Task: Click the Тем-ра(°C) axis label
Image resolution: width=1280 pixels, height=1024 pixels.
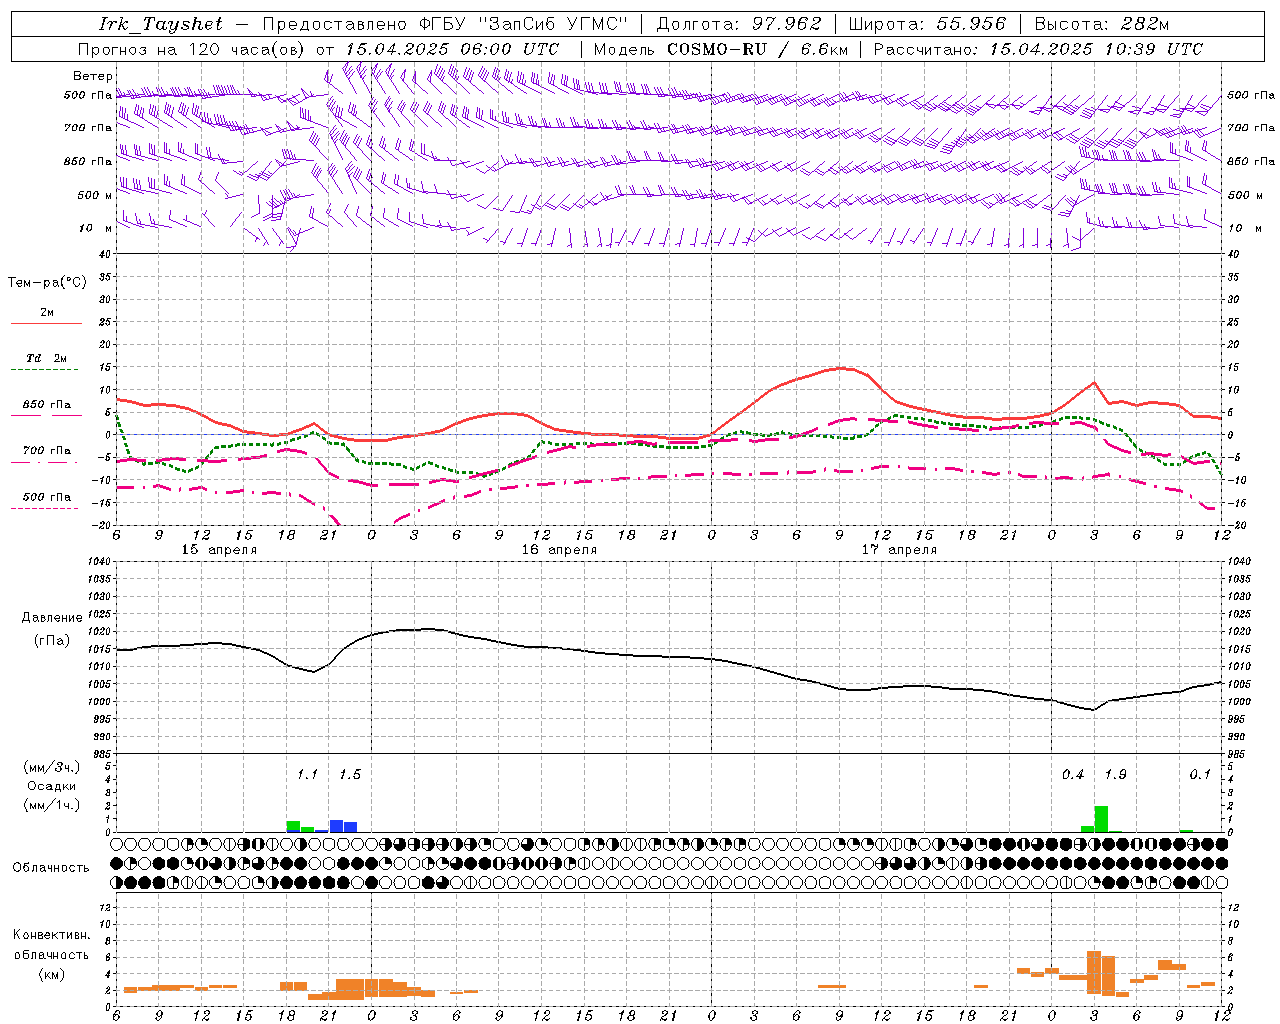Action: point(47,283)
